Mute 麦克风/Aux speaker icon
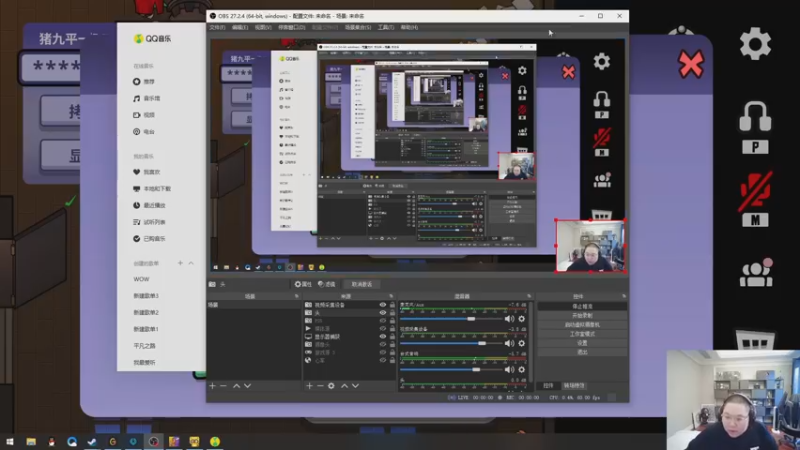Viewport: 800px width, 450px height. 509,319
